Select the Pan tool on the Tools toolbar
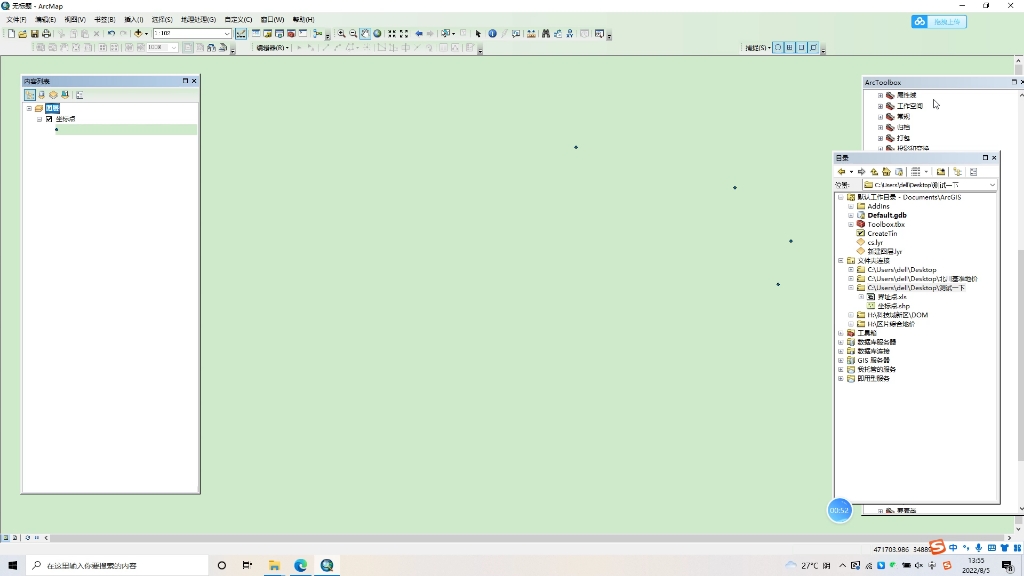1024x576 pixels. tap(364, 33)
